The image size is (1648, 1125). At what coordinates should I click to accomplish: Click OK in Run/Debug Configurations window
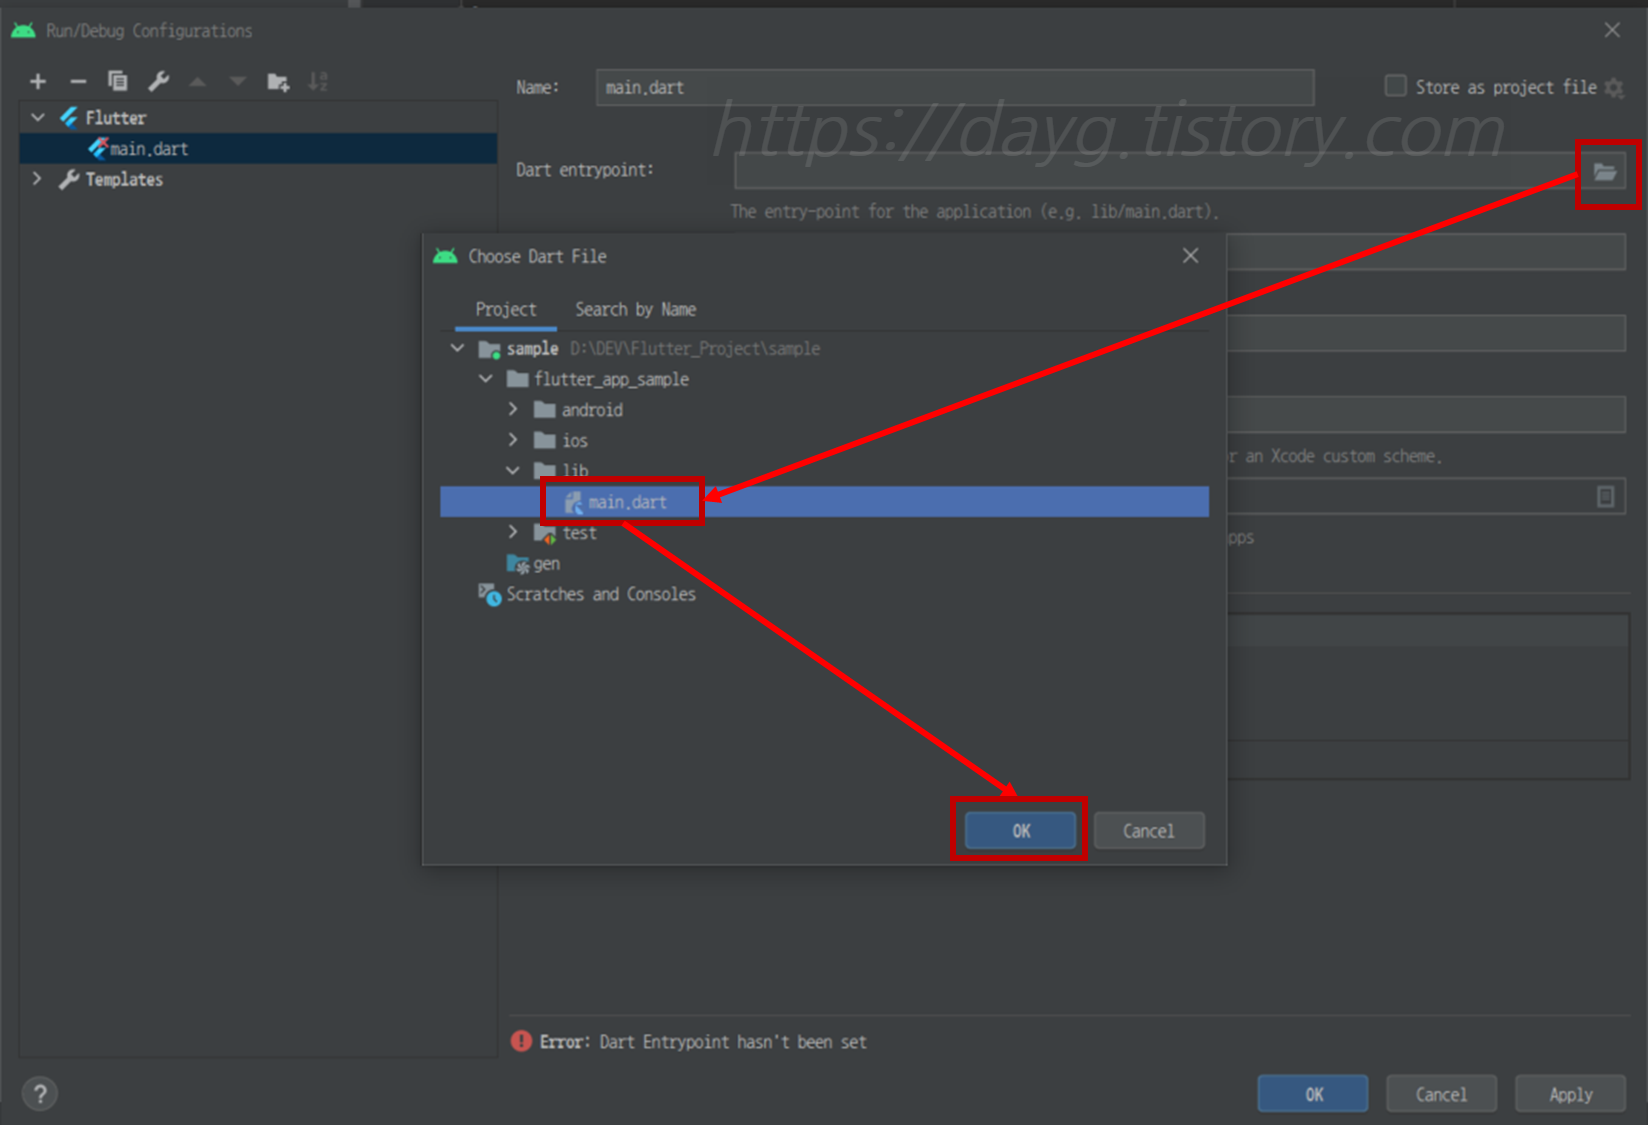[1313, 1094]
